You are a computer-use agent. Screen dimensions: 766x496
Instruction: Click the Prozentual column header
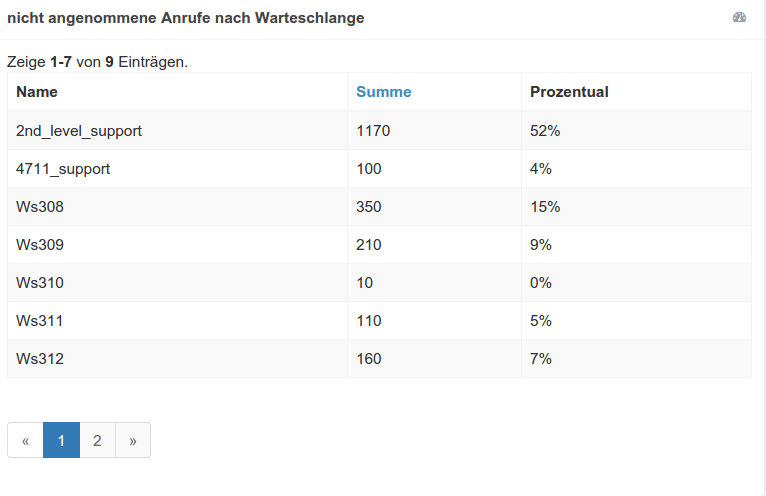click(569, 92)
